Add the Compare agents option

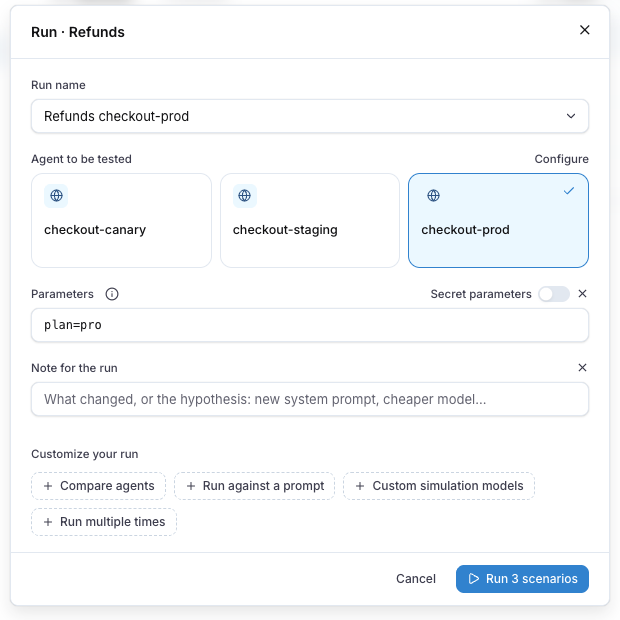[x=99, y=486]
